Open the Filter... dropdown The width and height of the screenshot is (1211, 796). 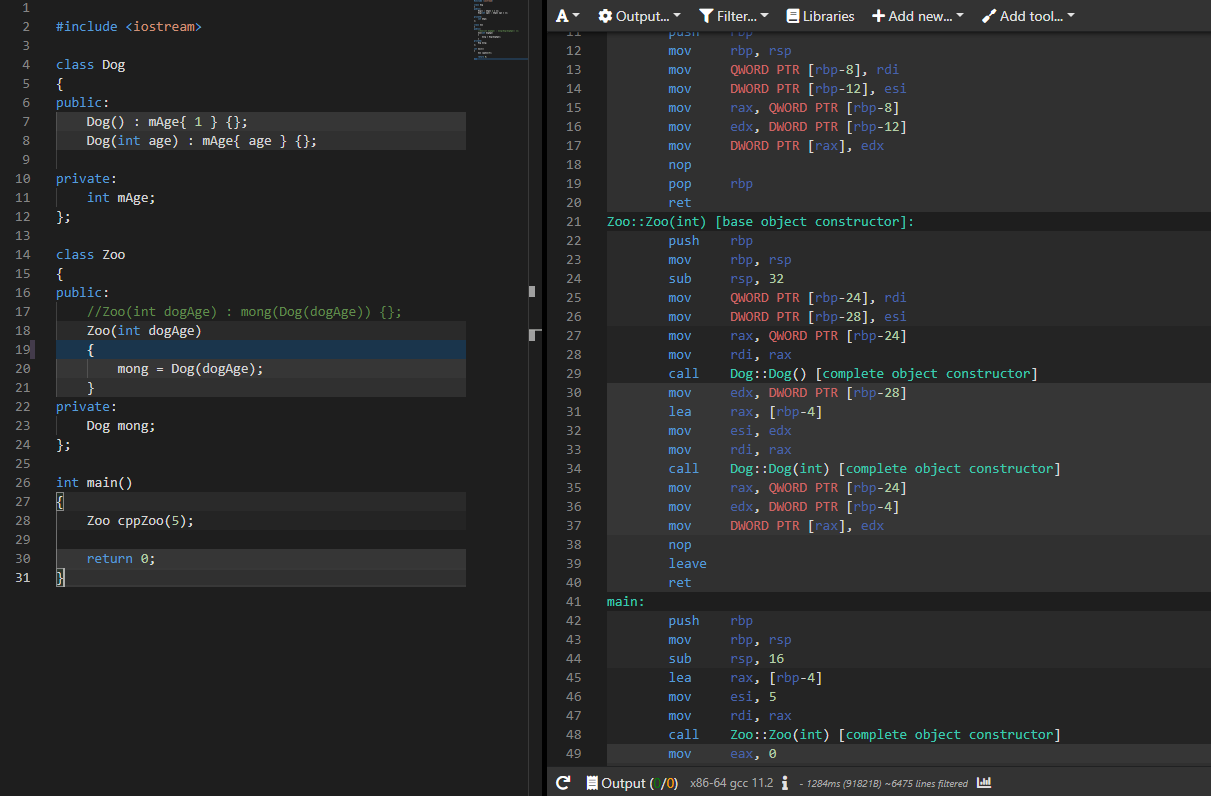[734, 16]
